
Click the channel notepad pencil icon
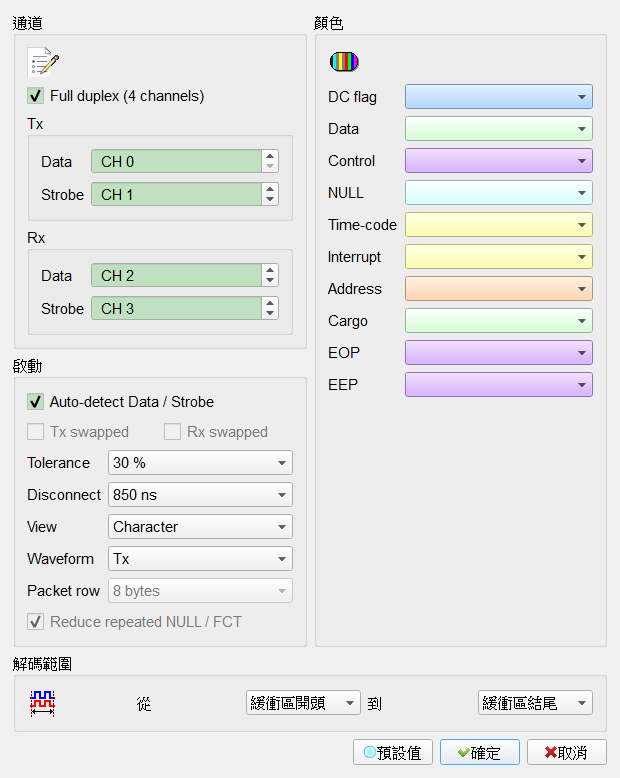point(43,62)
